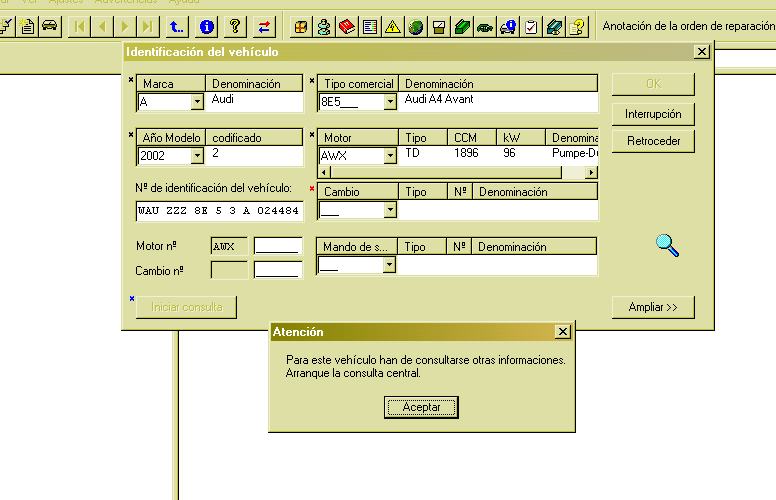Go to last record arrow button
776x500 pixels.
coord(147,26)
